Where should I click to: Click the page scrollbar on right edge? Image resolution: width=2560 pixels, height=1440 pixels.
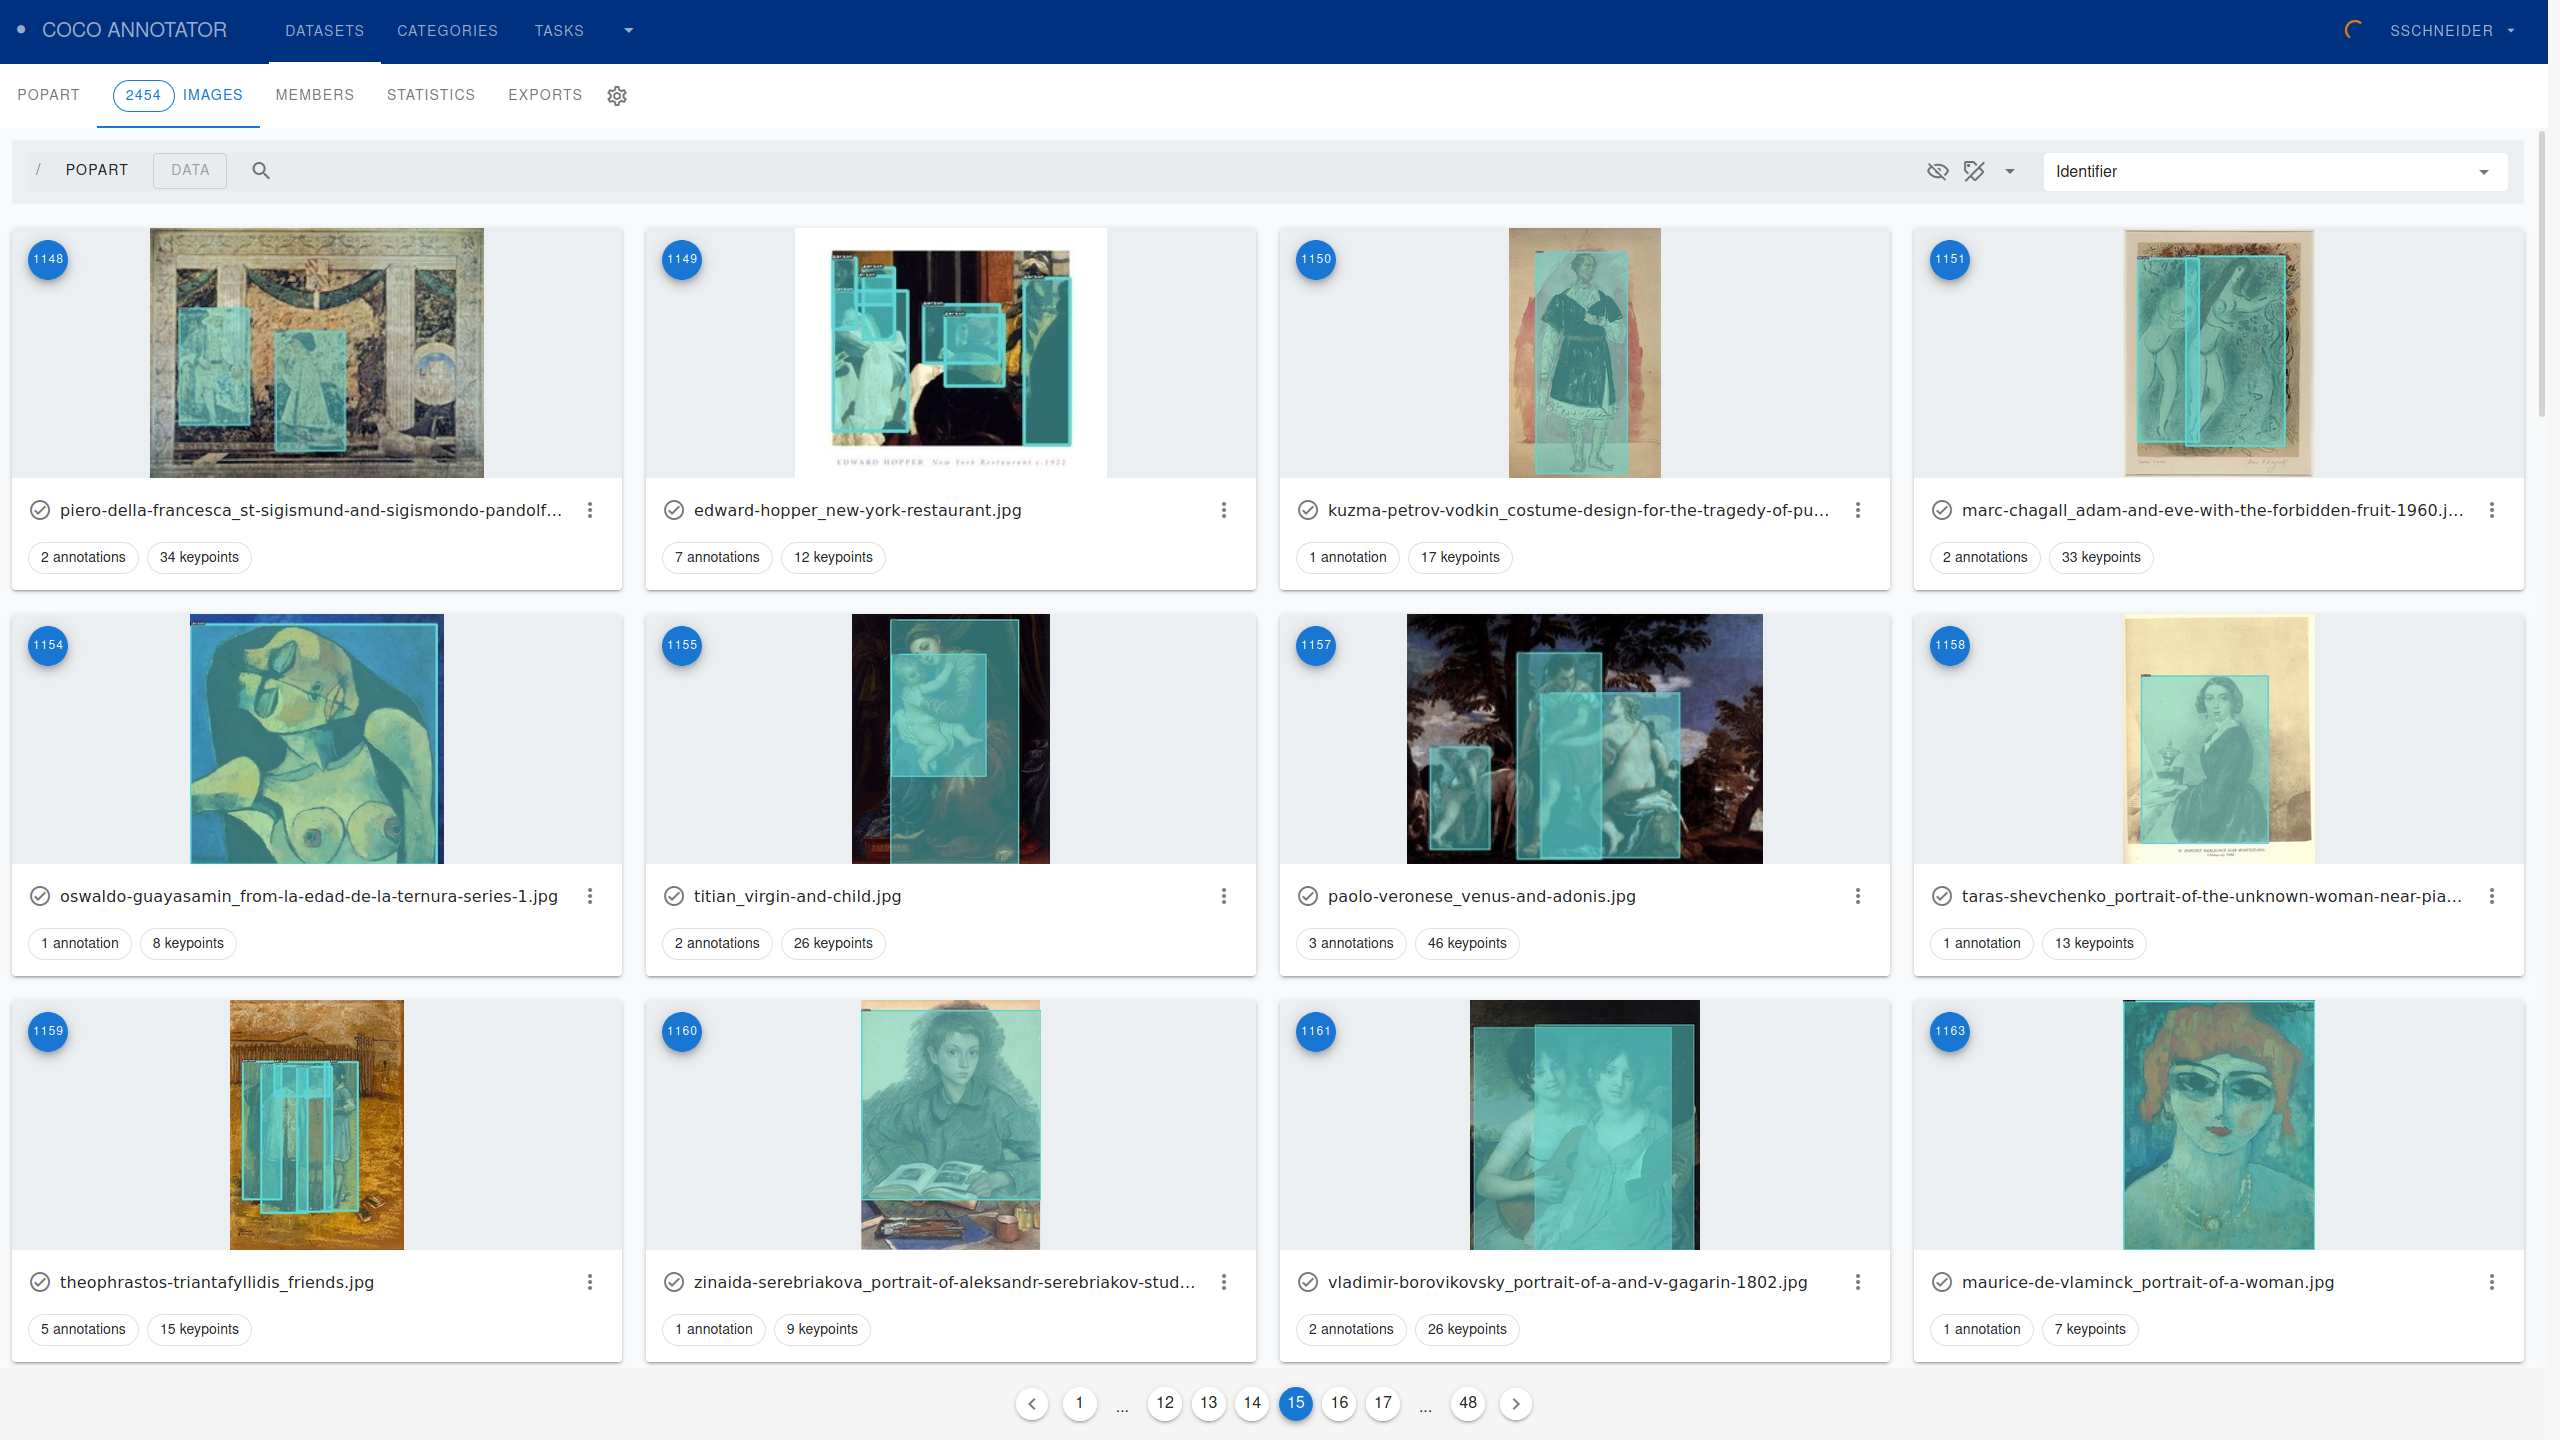tap(2542, 275)
